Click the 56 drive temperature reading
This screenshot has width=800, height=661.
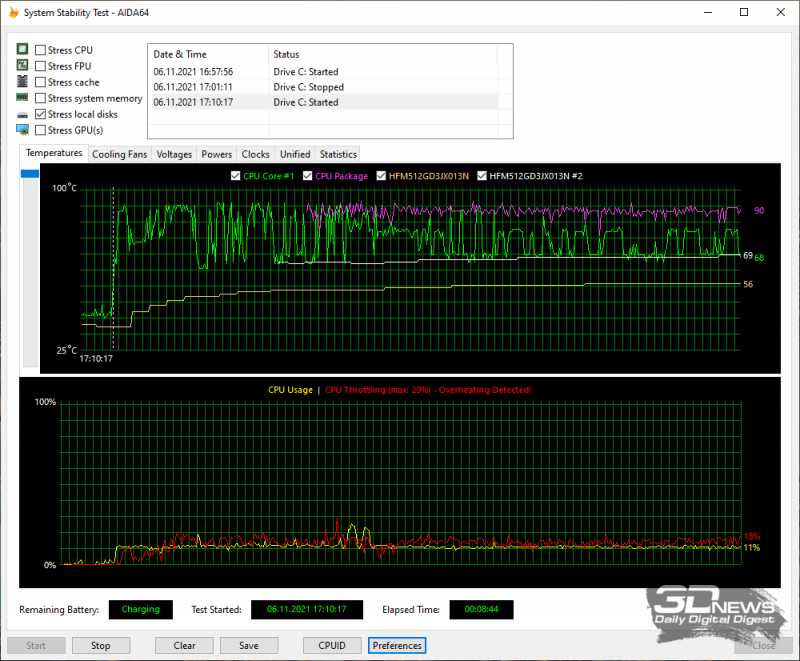tap(748, 284)
